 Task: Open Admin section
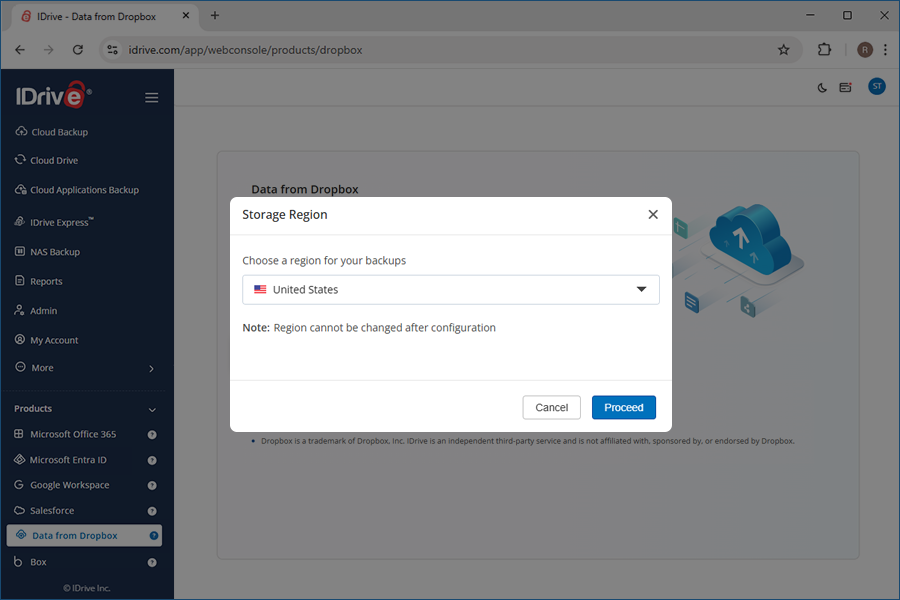pyautogui.click(x=36, y=311)
